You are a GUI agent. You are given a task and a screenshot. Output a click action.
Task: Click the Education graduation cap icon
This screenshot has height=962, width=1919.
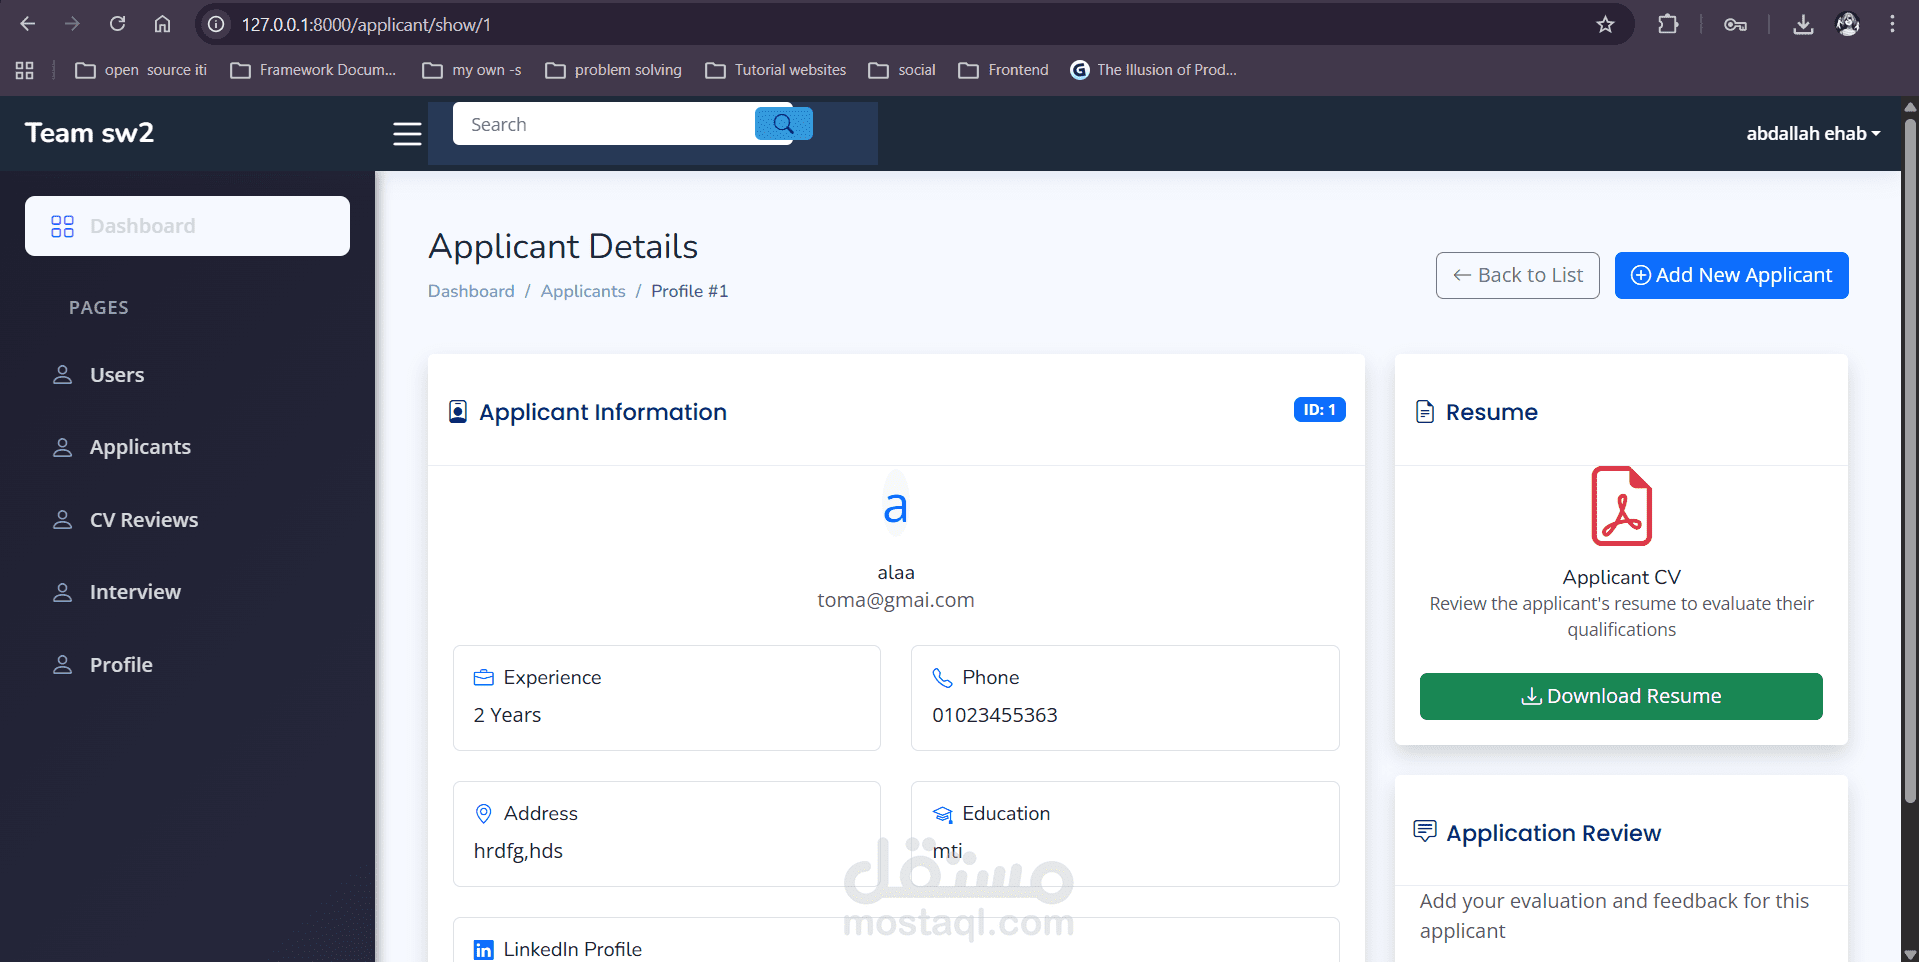(x=942, y=815)
